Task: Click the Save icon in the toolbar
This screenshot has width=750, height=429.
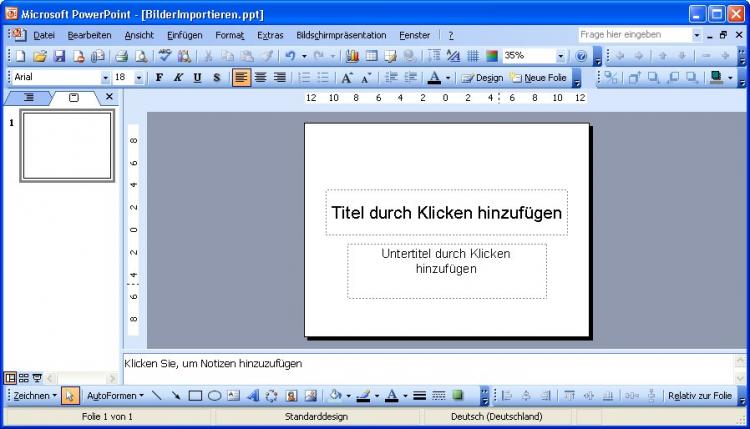Action: coord(58,57)
